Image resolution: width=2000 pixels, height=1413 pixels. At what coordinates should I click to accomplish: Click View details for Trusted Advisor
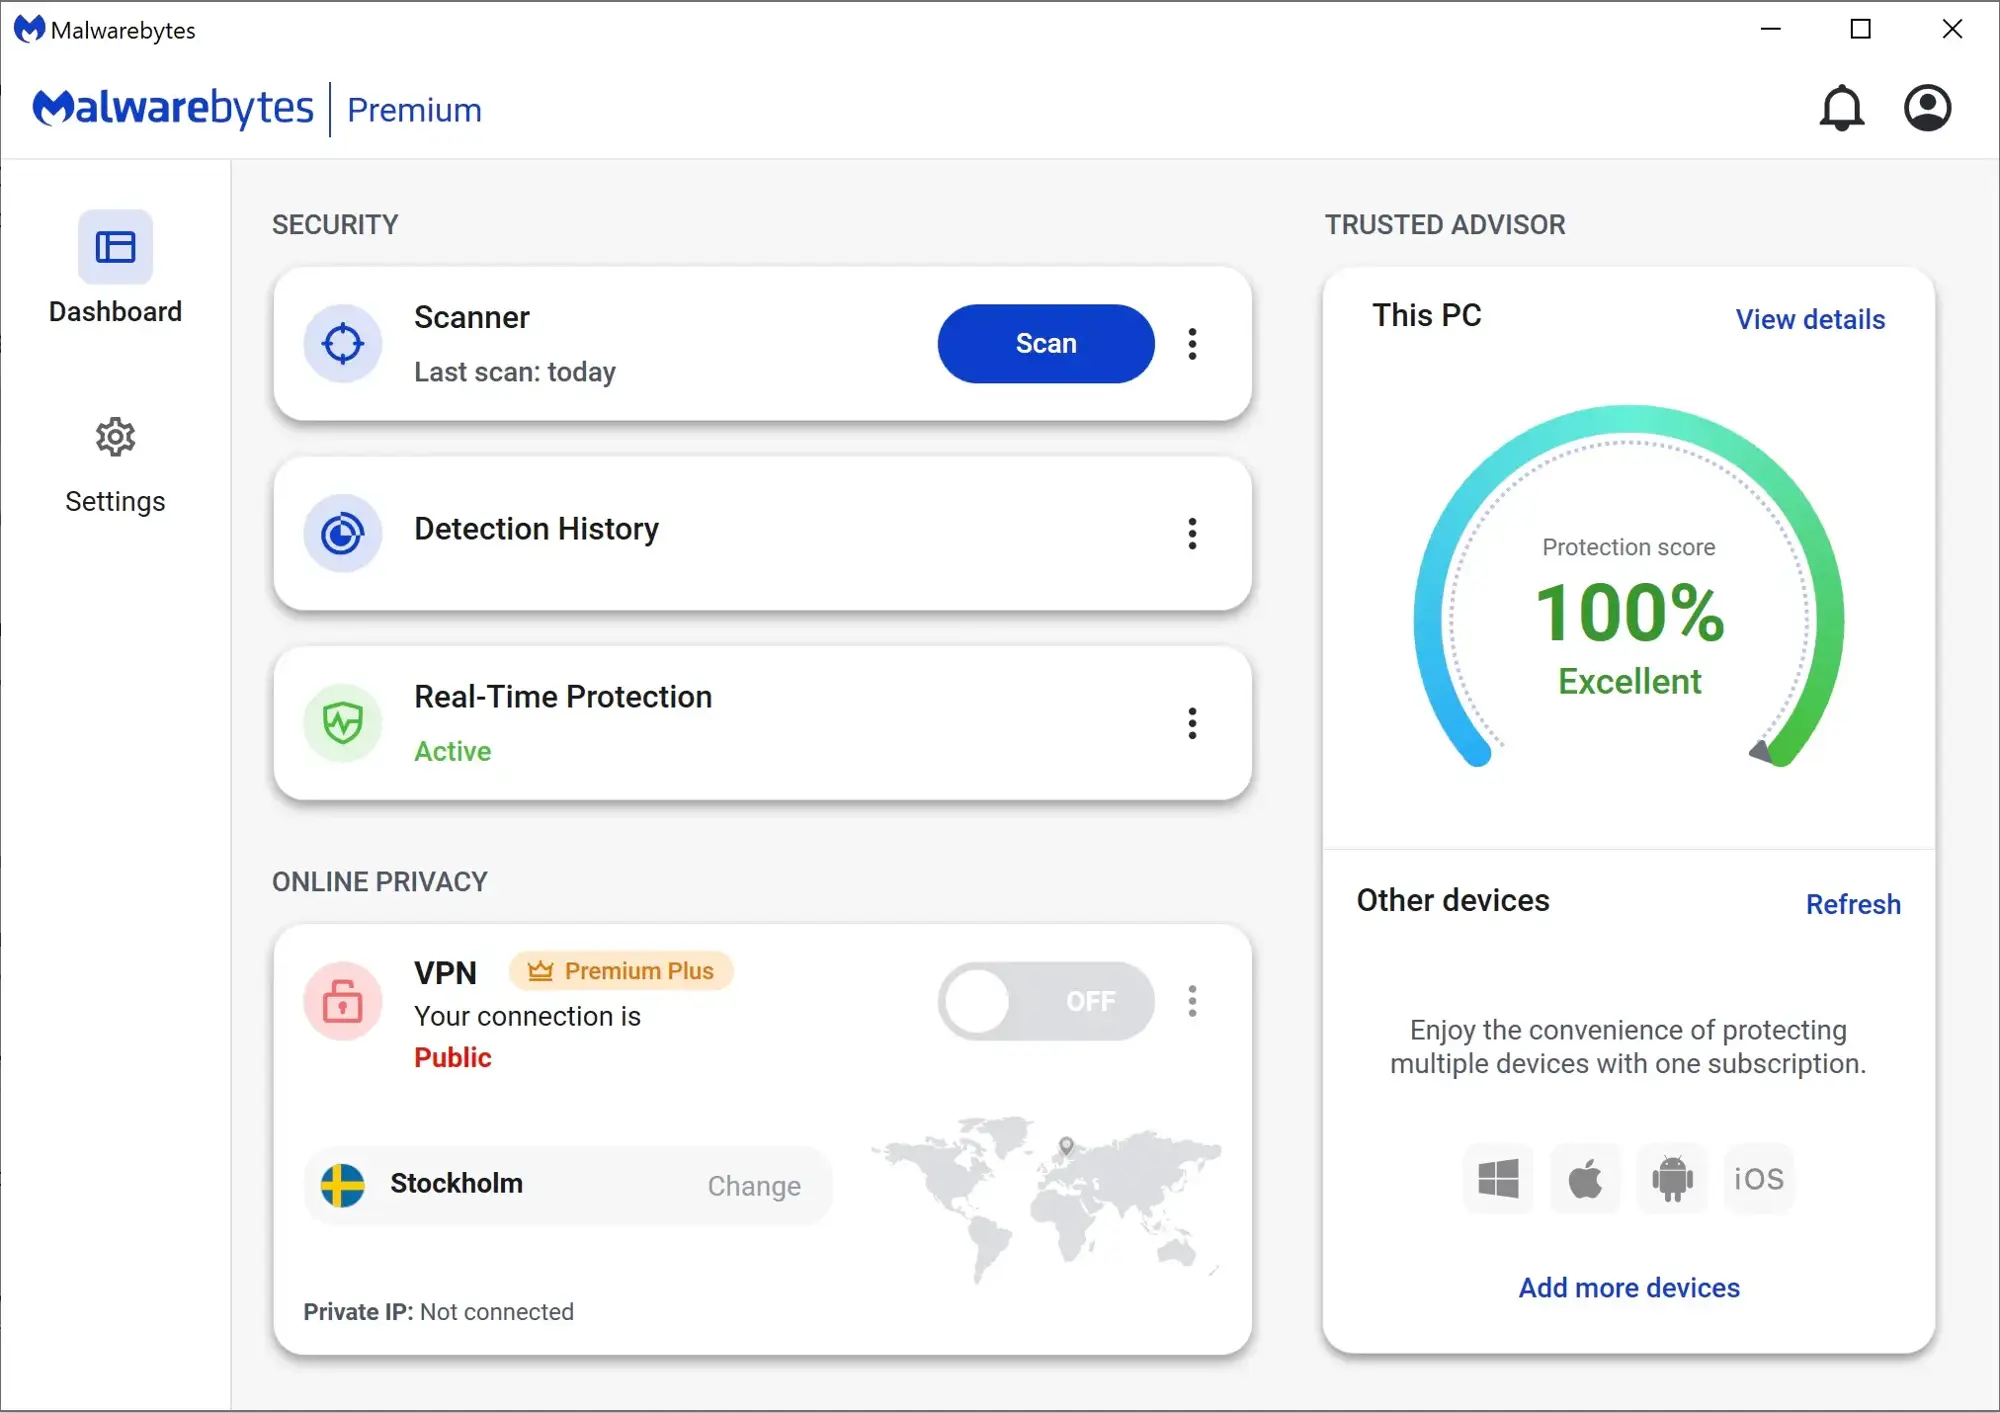pos(1810,320)
